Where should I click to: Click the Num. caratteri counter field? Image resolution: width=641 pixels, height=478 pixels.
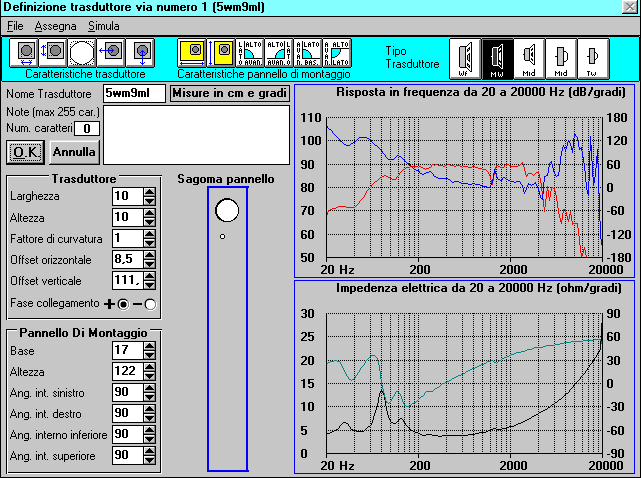[x=87, y=129]
